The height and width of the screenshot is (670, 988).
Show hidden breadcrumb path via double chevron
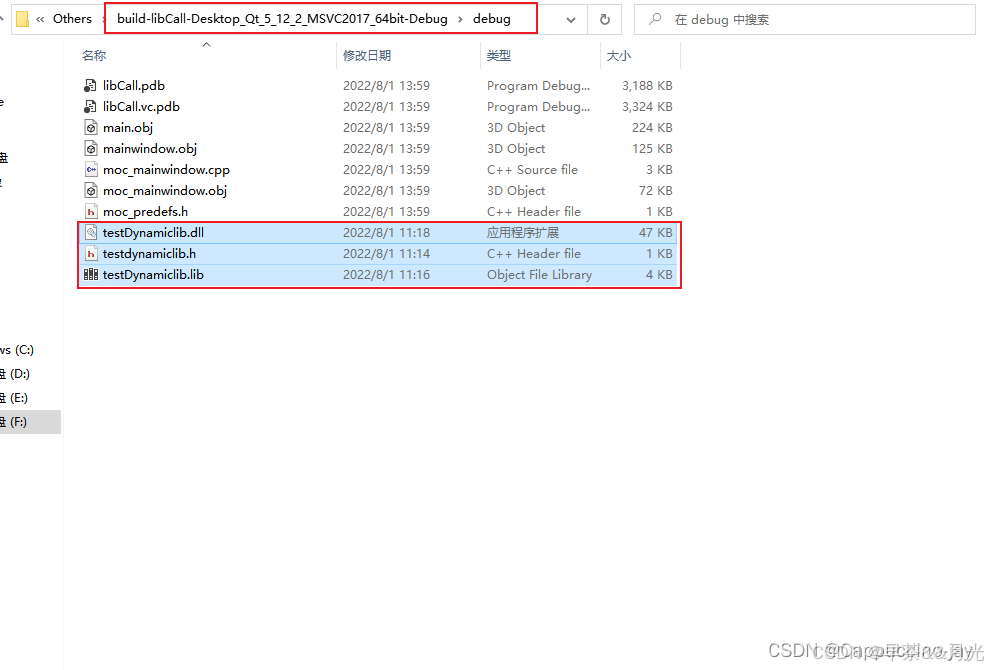40,20
